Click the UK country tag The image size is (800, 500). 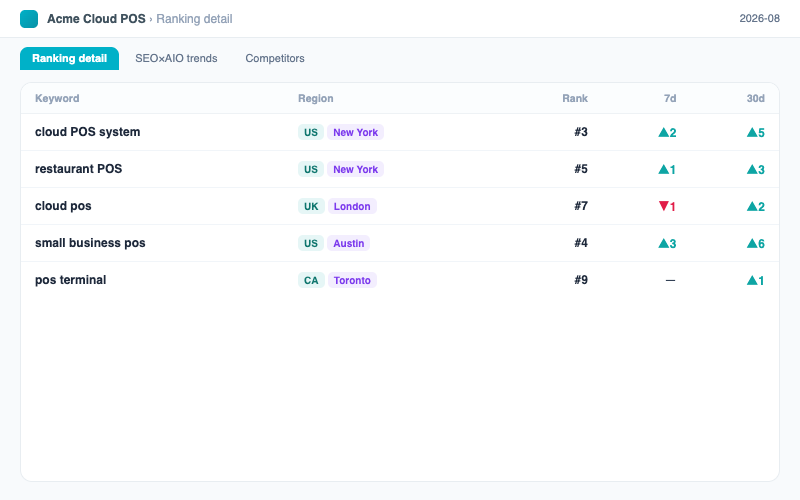click(311, 206)
